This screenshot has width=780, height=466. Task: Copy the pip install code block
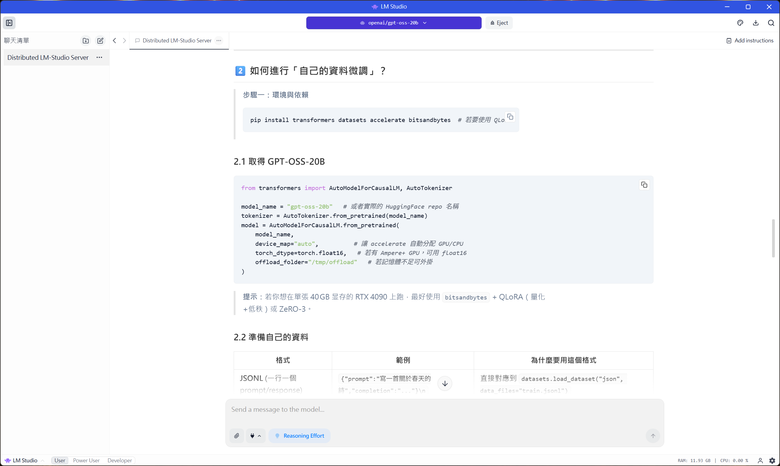pyautogui.click(x=510, y=117)
